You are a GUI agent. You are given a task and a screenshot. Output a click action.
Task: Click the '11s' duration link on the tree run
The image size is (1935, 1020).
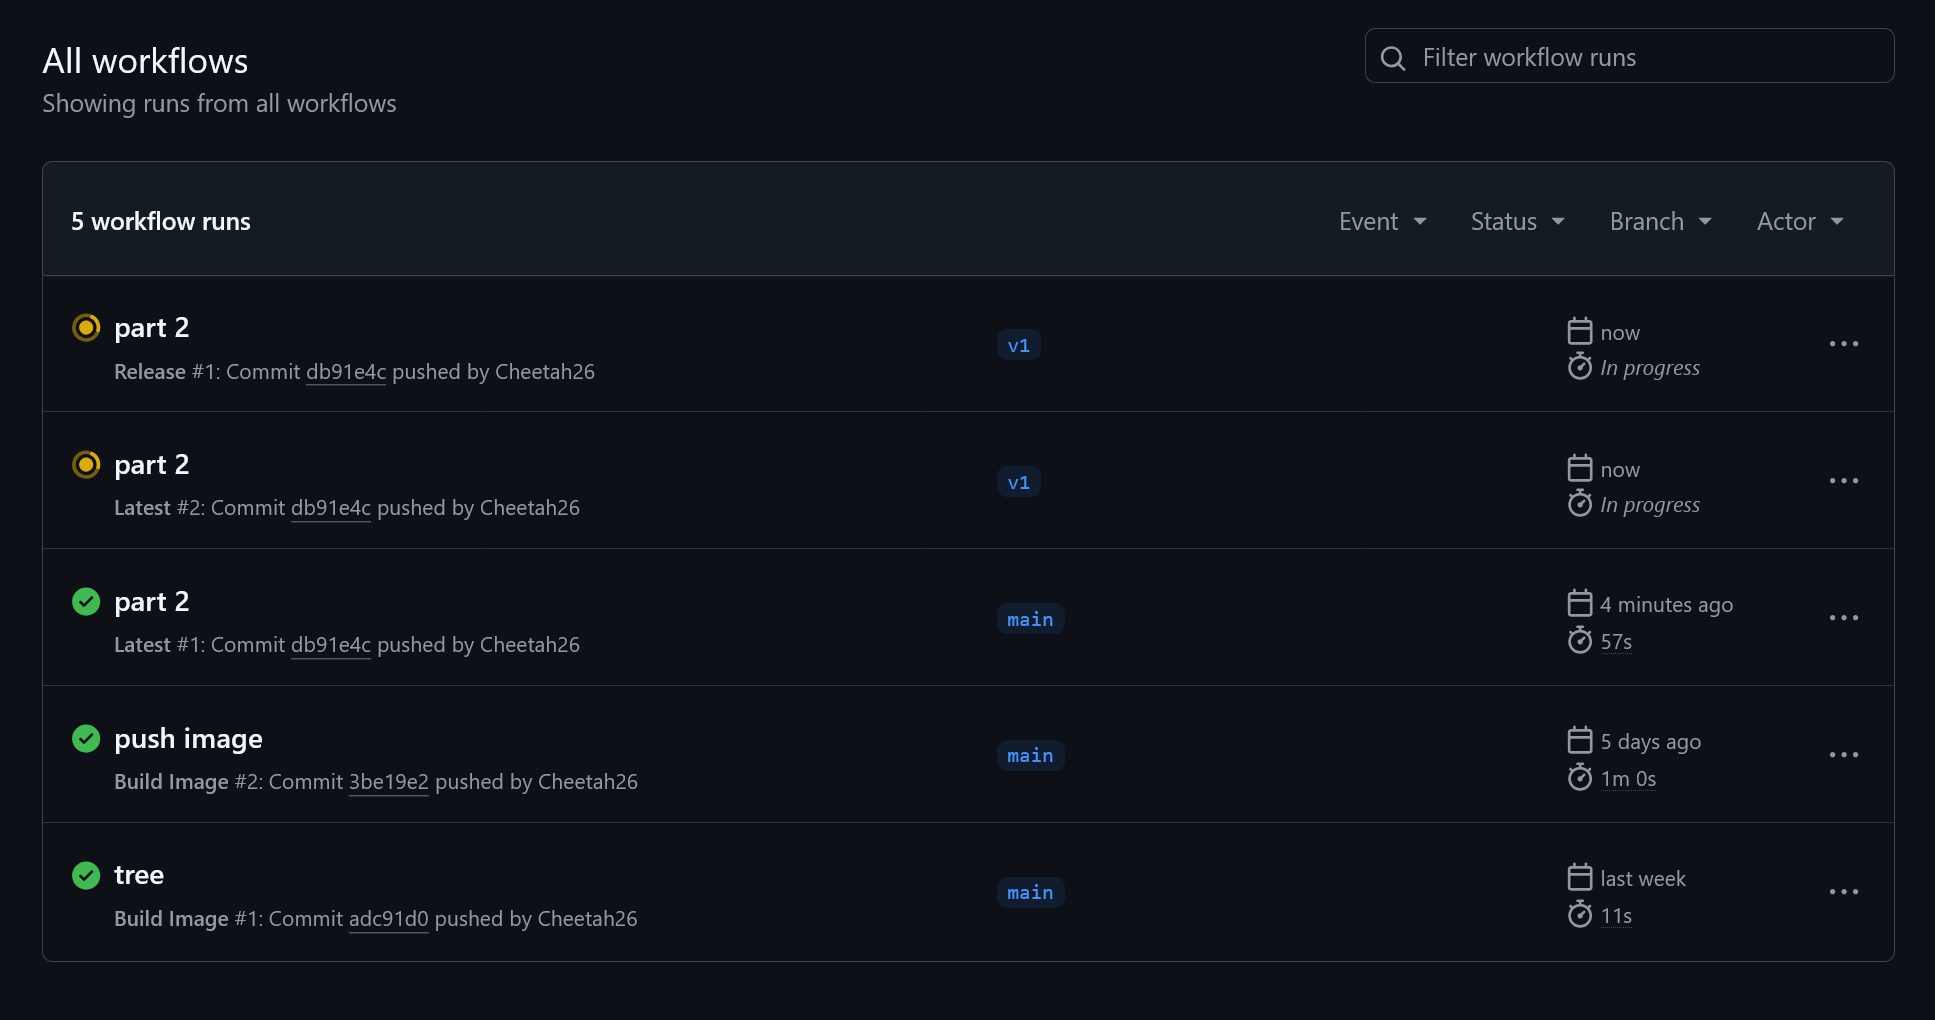pyautogui.click(x=1615, y=914)
